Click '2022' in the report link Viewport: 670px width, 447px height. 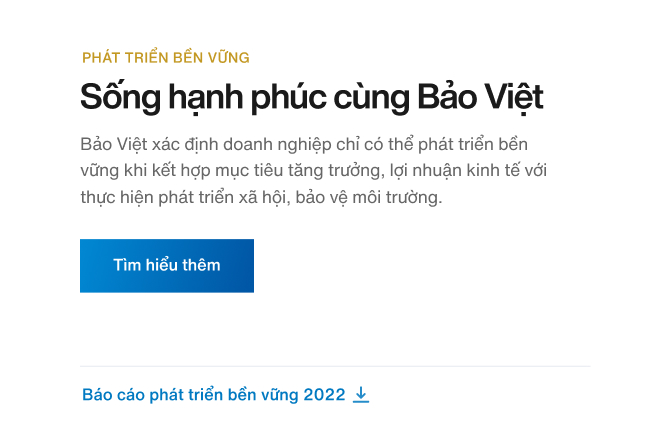[323, 395]
